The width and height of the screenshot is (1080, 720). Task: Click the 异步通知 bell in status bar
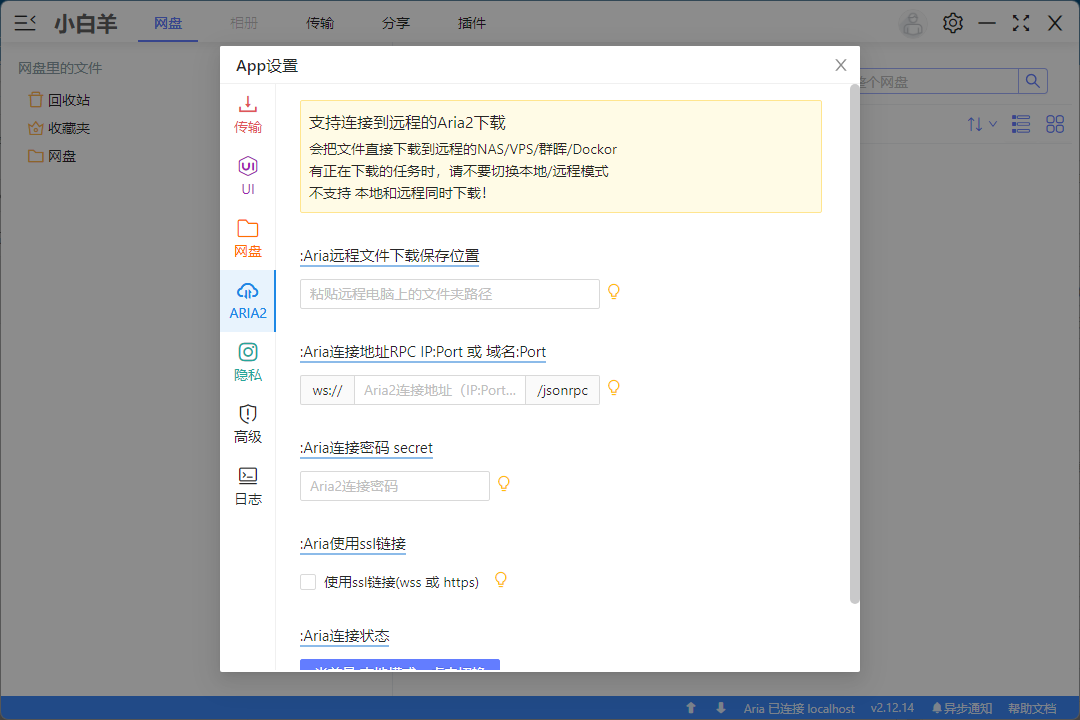click(x=960, y=708)
